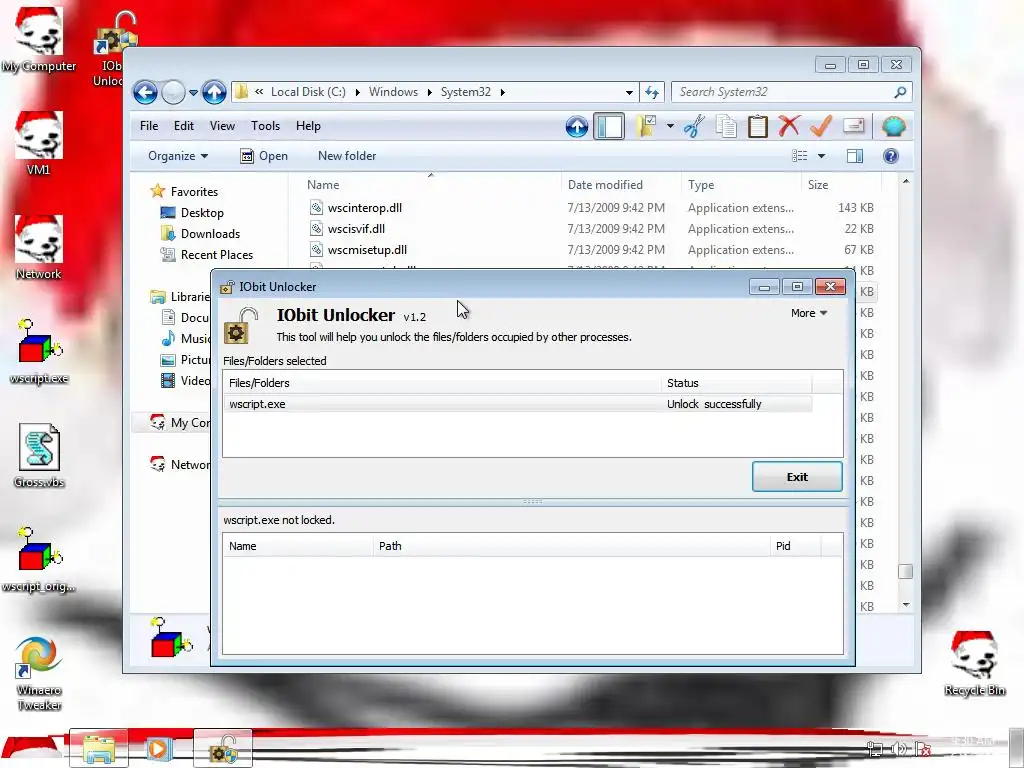The width and height of the screenshot is (1024, 768).
Task: Select Recent Places in Favorites
Action: pos(217,255)
